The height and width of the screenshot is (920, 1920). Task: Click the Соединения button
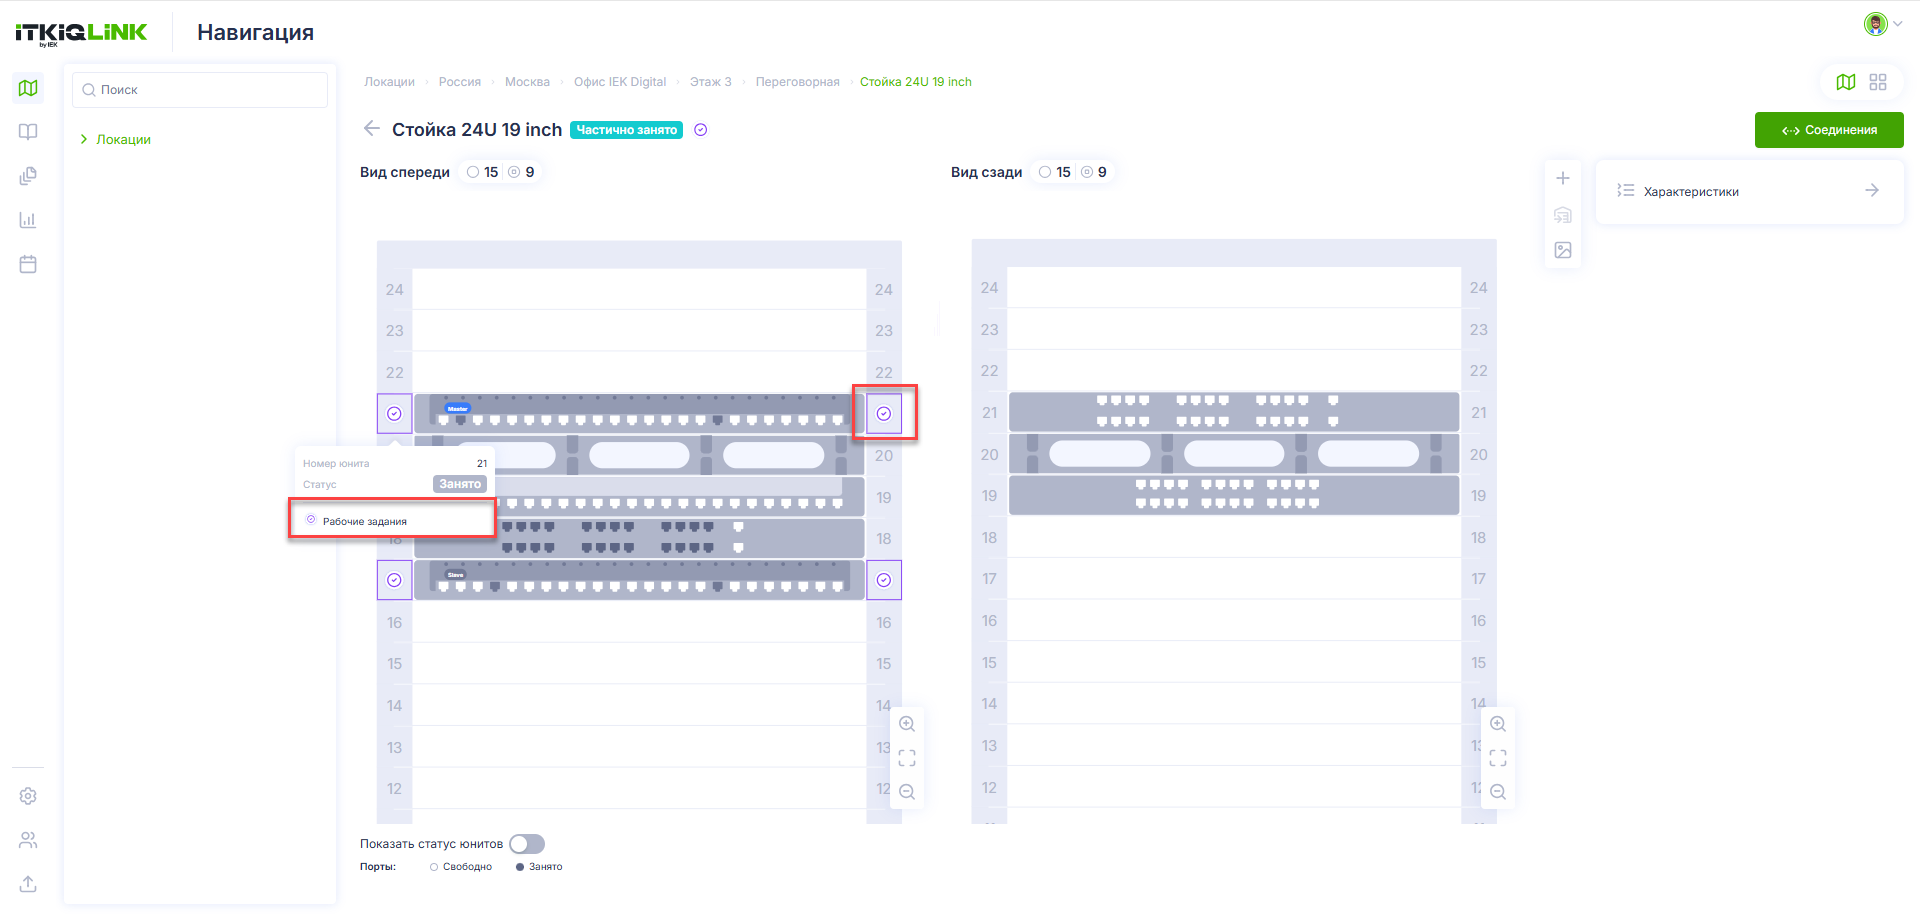click(x=1829, y=130)
